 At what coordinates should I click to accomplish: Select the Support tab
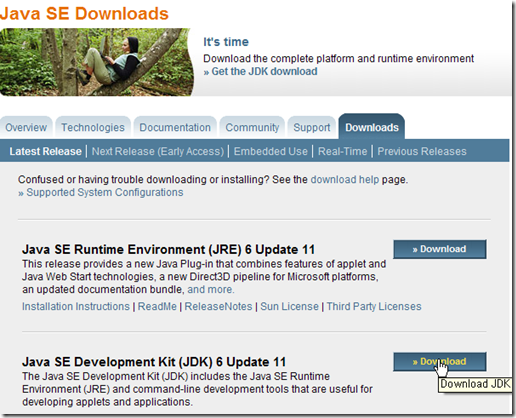tap(312, 127)
